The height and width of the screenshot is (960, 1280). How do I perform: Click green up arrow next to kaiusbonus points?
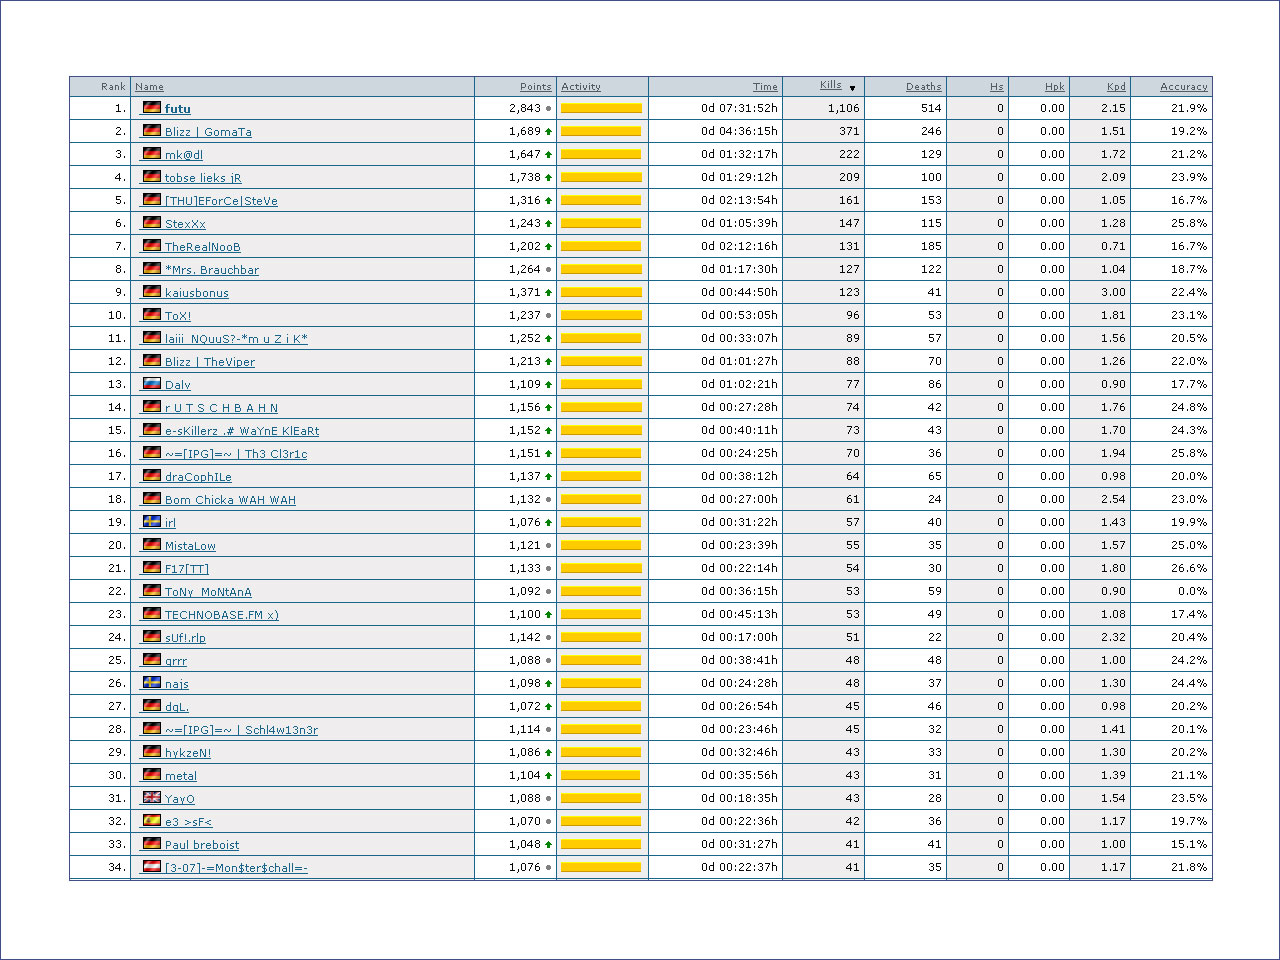[x=548, y=293]
